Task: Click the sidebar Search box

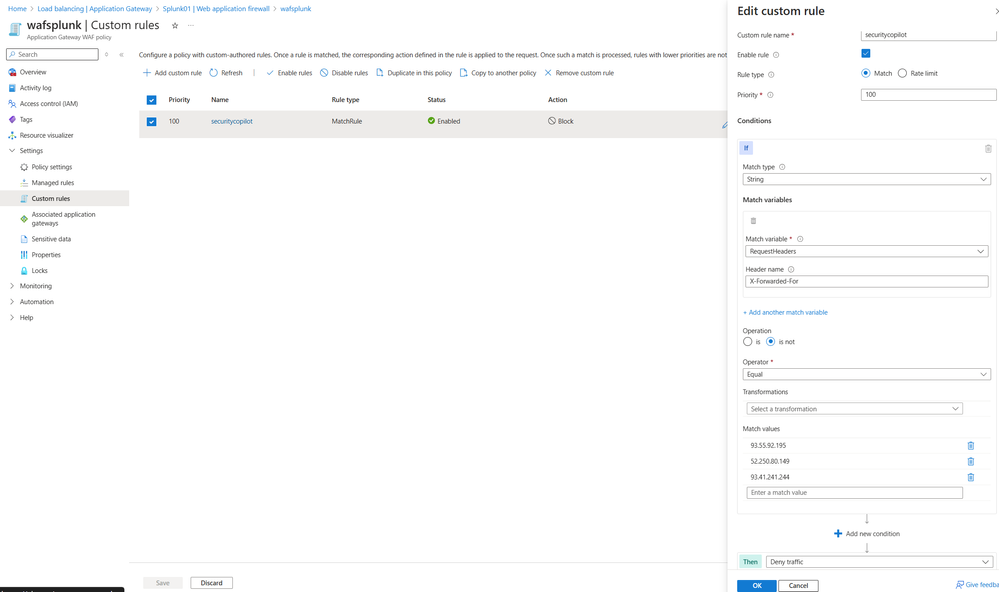Action: tap(52, 54)
